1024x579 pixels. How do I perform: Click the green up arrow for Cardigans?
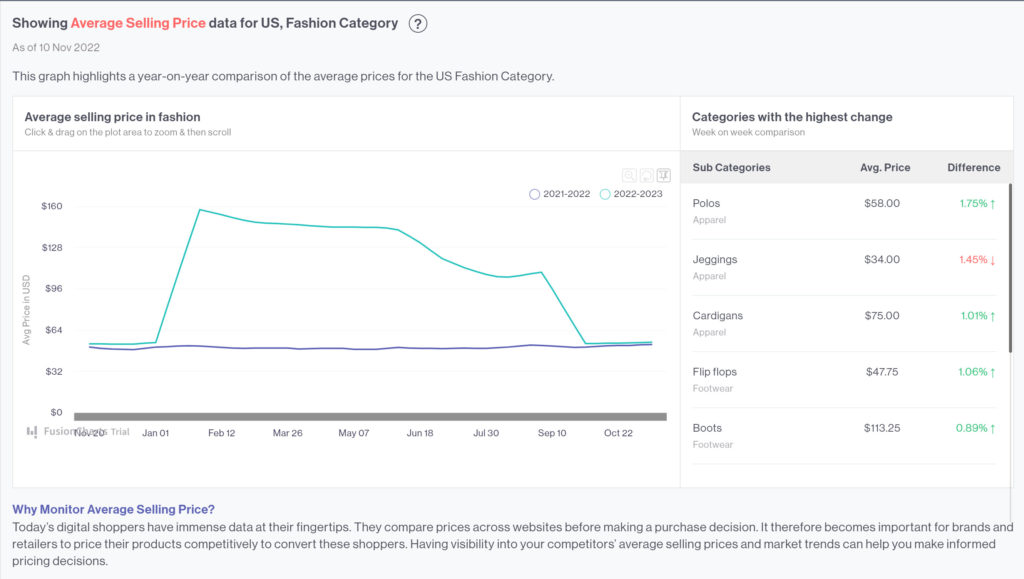click(x=993, y=316)
